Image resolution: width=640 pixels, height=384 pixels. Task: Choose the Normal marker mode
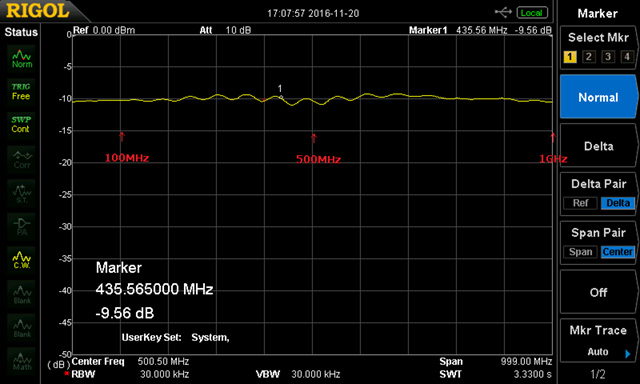pos(598,97)
